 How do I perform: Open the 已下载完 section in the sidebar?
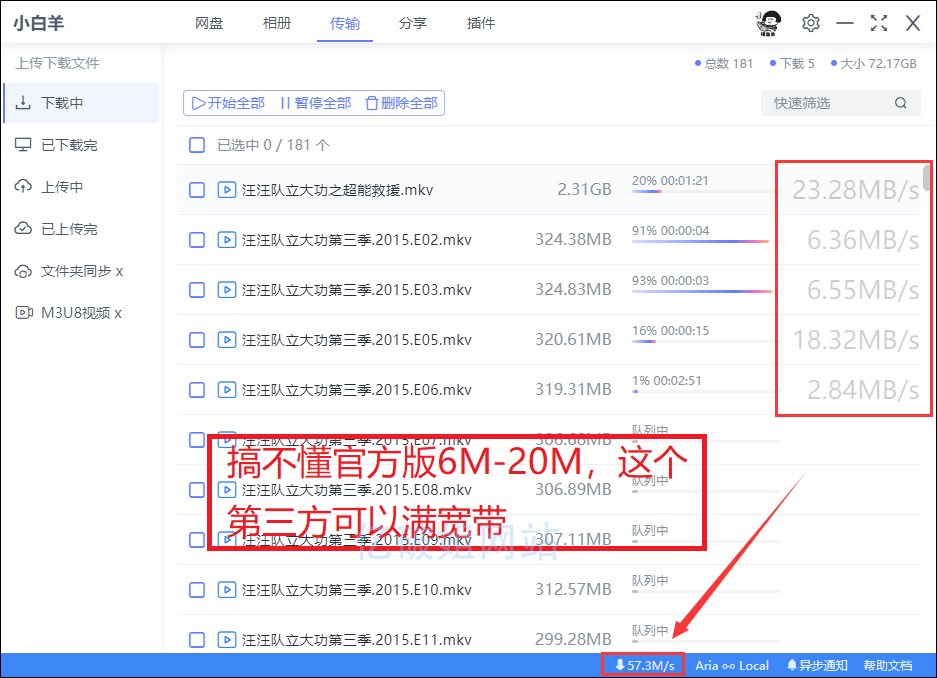coord(22,146)
